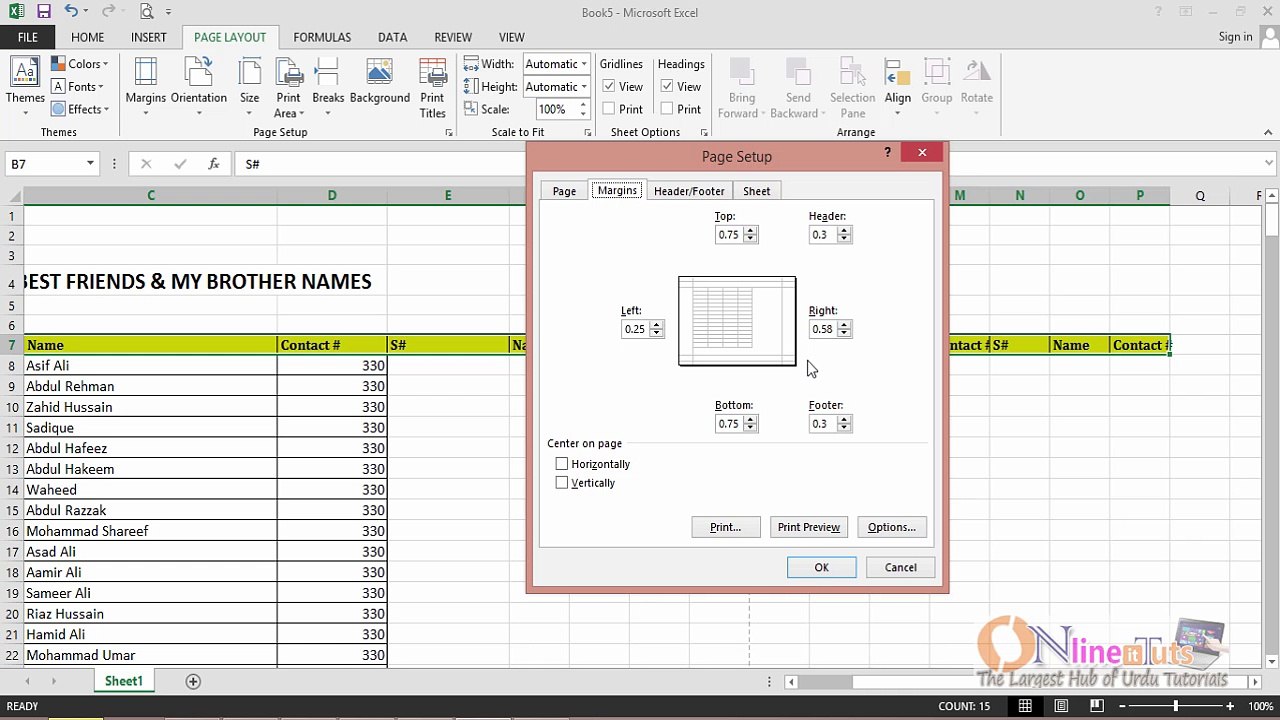Switch to Normal view in the status bar
The height and width of the screenshot is (720, 1280).
(x=1025, y=706)
